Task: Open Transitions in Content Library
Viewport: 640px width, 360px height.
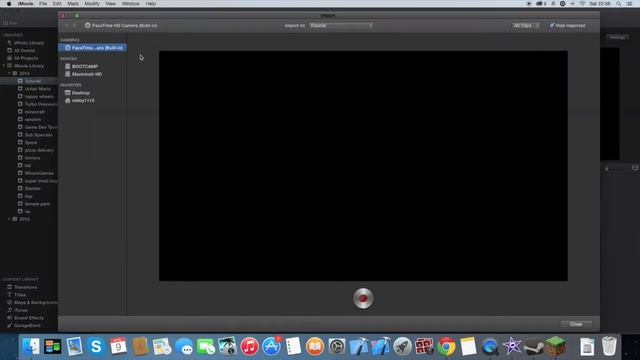Action: point(25,287)
